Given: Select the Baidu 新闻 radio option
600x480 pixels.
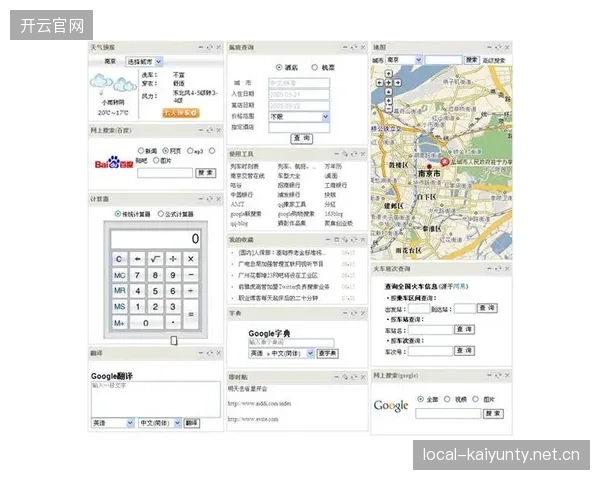Looking at the screenshot, I should [x=141, y=151].
